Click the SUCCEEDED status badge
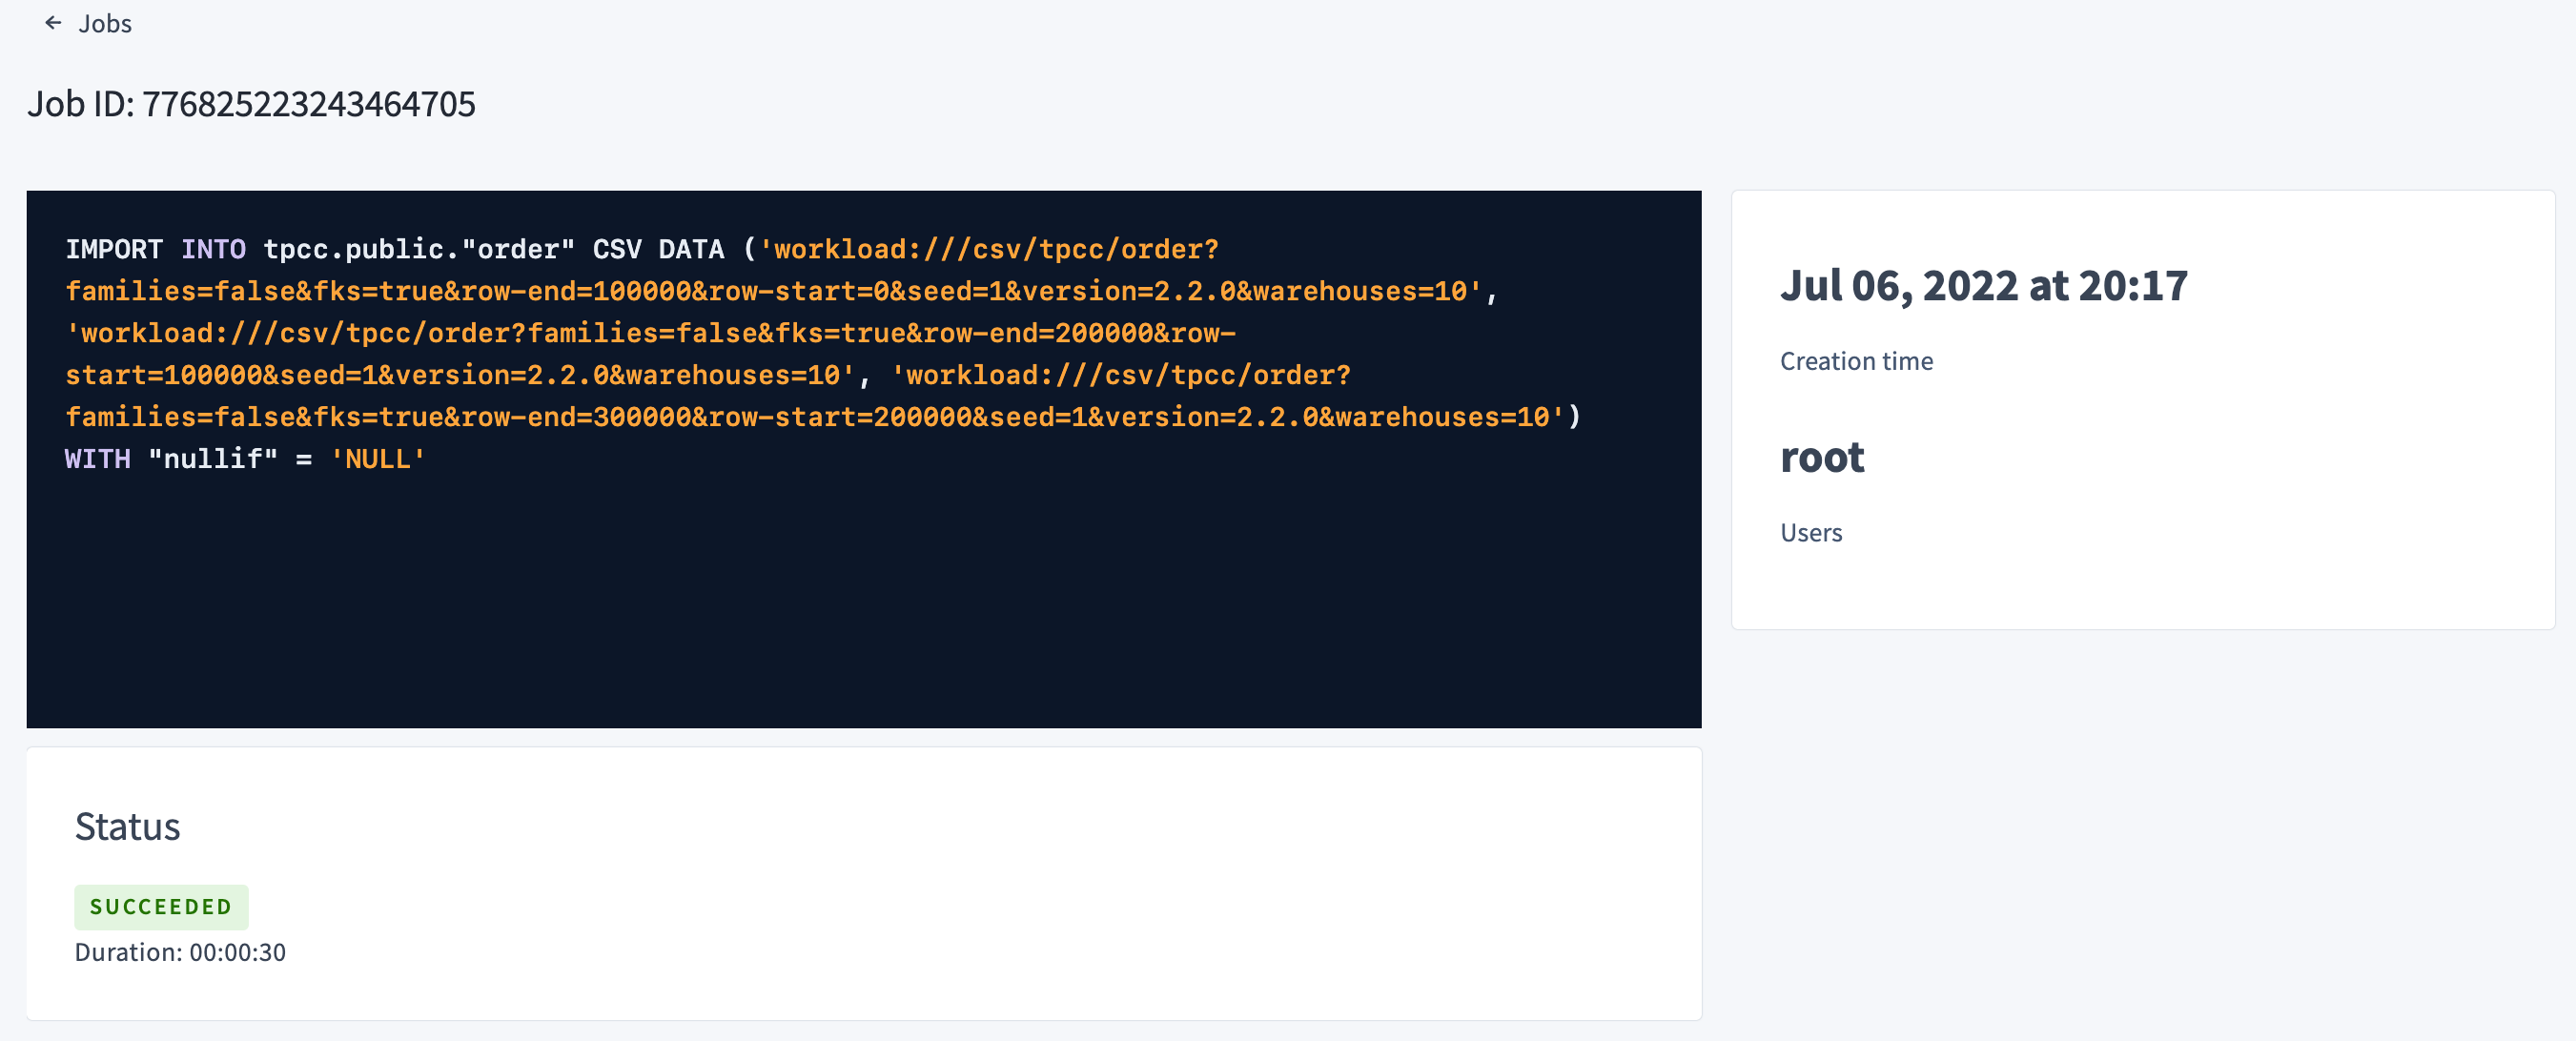The image size is (2576, 1041). point(161,907)
